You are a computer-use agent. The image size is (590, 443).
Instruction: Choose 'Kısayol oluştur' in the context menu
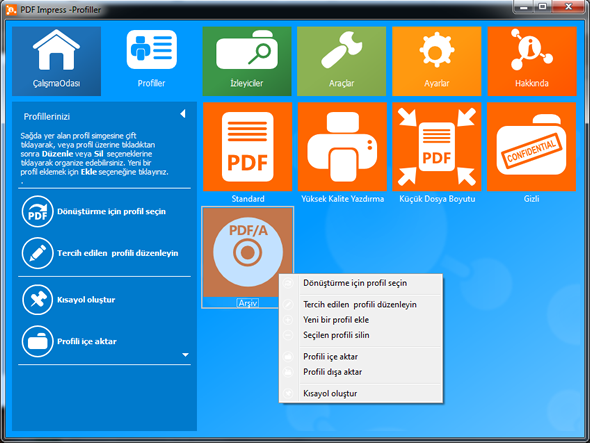click(x=360, y=393)
